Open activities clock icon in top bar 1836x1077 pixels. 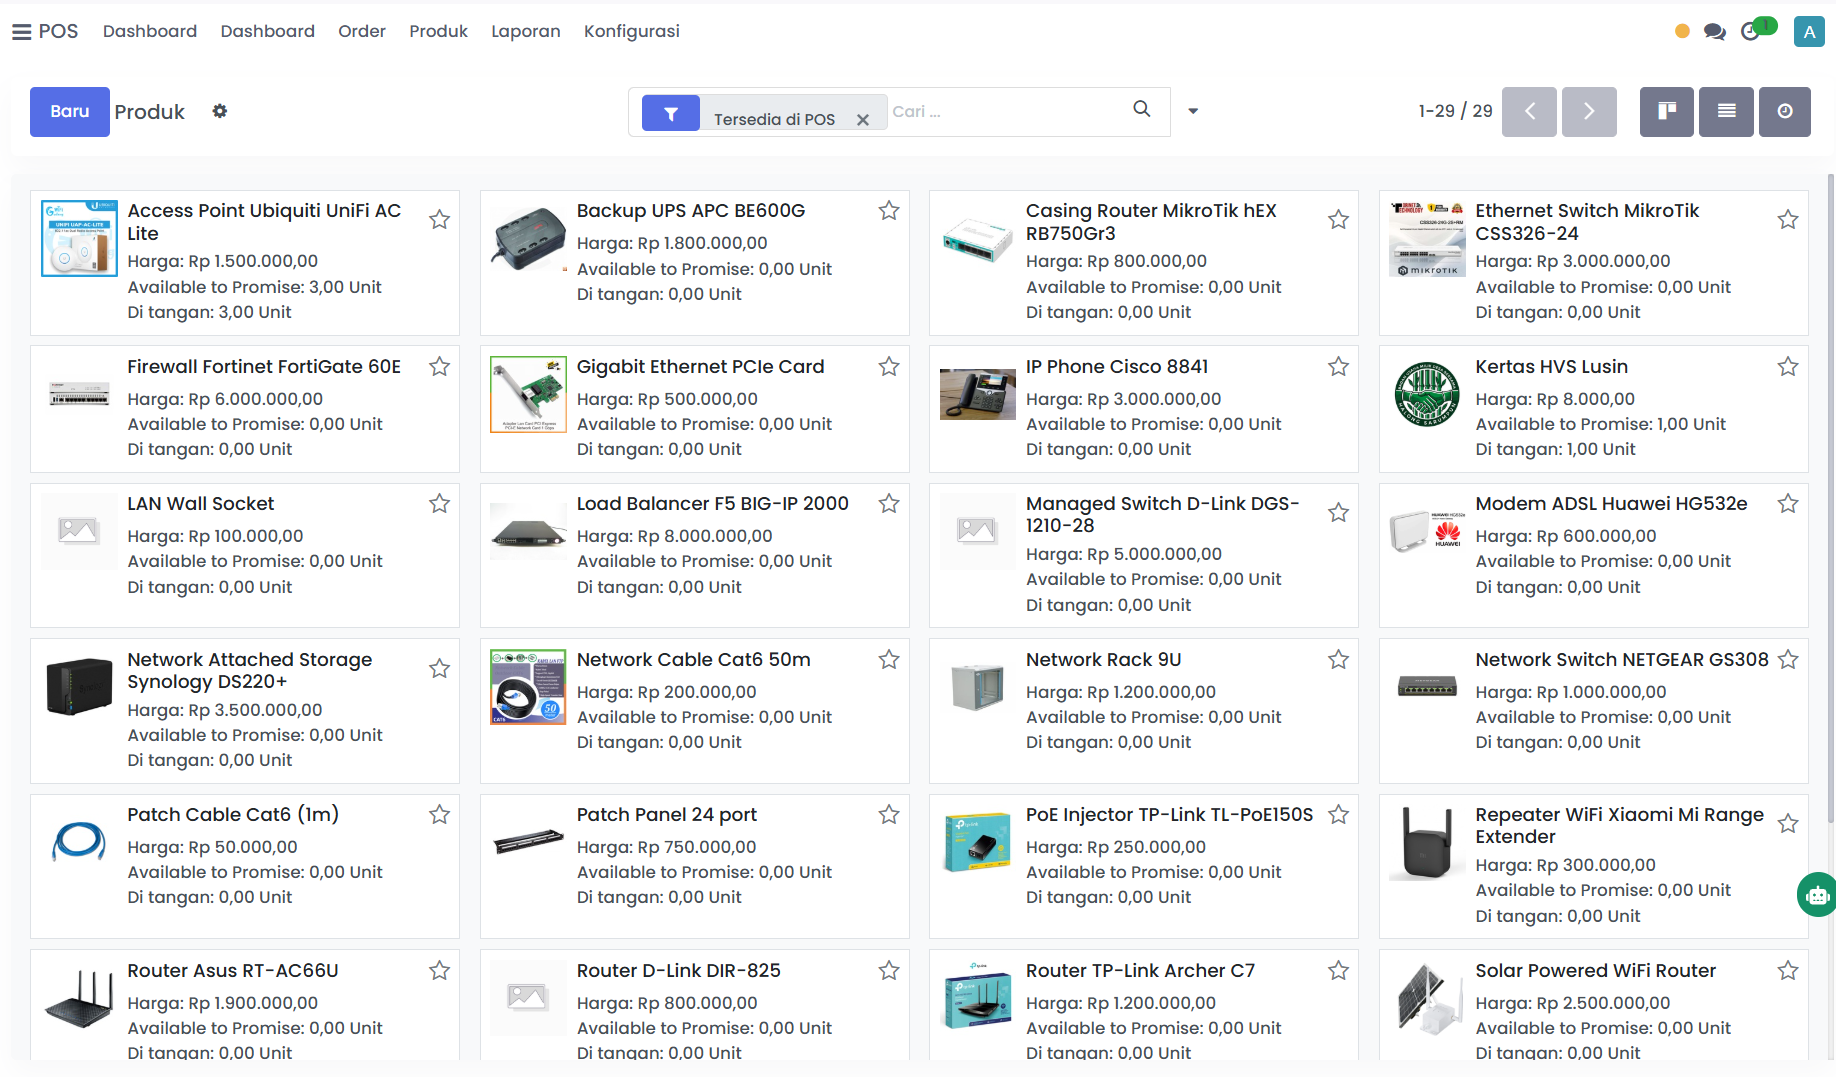point(1751,32)
